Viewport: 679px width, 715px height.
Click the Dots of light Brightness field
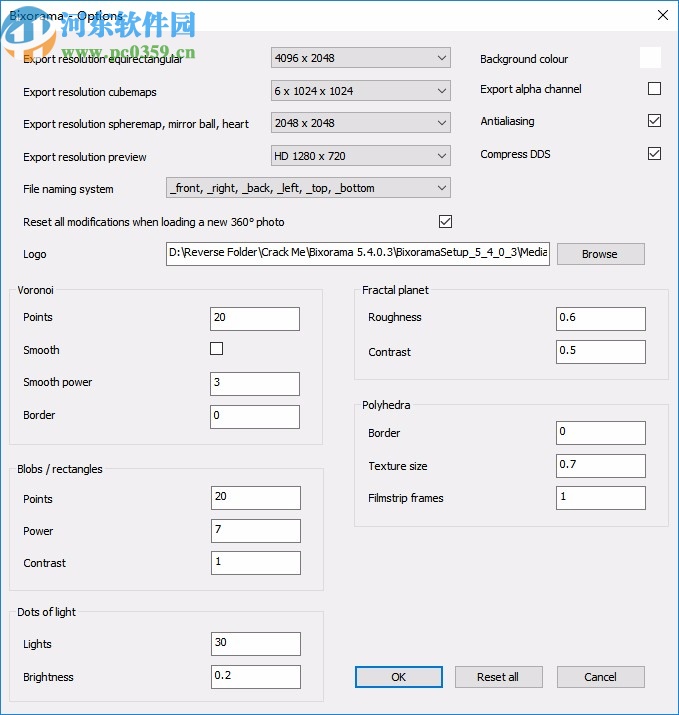255,677
